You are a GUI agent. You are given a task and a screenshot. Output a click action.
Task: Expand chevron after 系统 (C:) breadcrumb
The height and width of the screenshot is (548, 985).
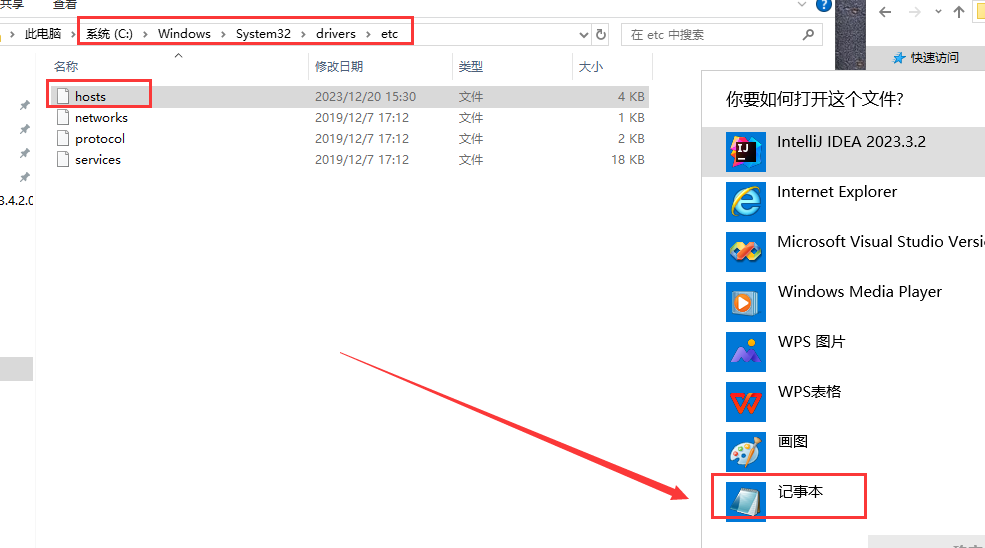coord(145,34)
